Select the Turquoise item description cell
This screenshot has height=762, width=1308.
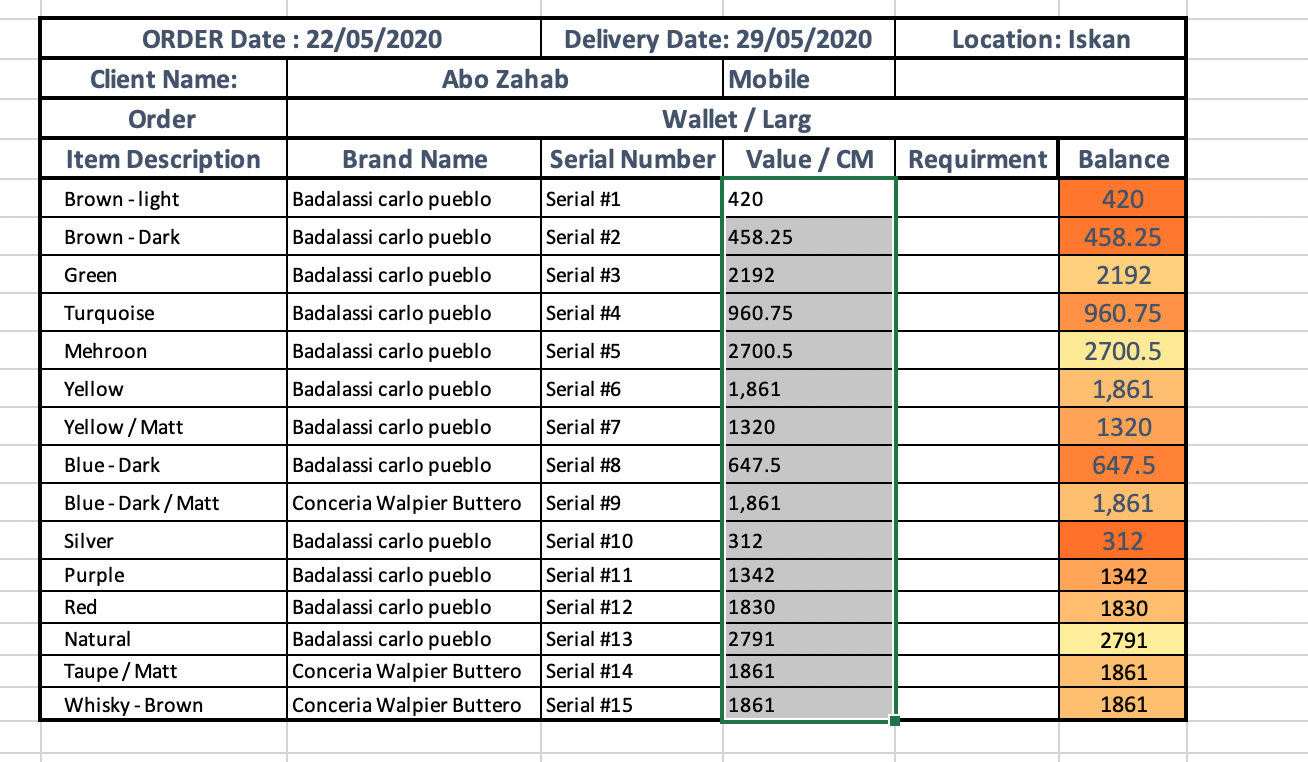coord(164,313)
